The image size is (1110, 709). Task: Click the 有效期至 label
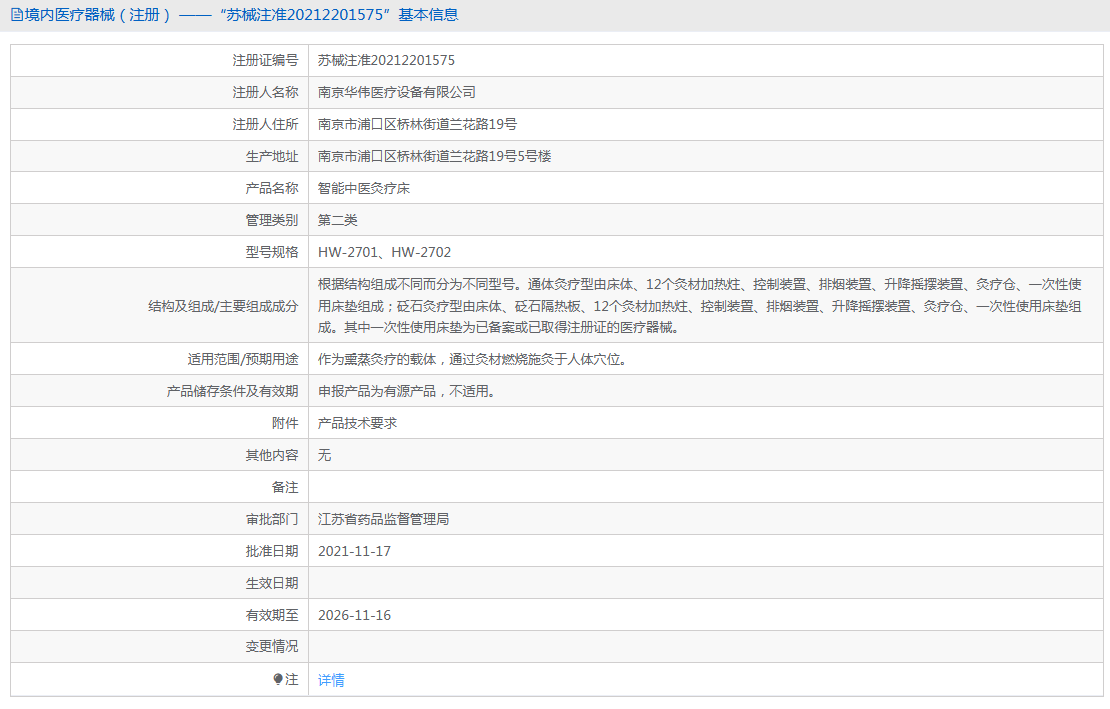pos(272,615)
